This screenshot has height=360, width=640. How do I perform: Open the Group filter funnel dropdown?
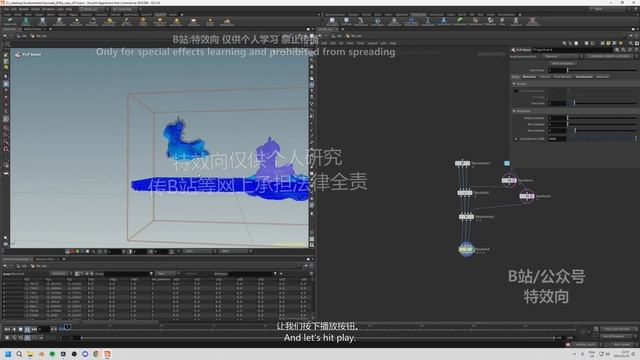click(151, 273)
